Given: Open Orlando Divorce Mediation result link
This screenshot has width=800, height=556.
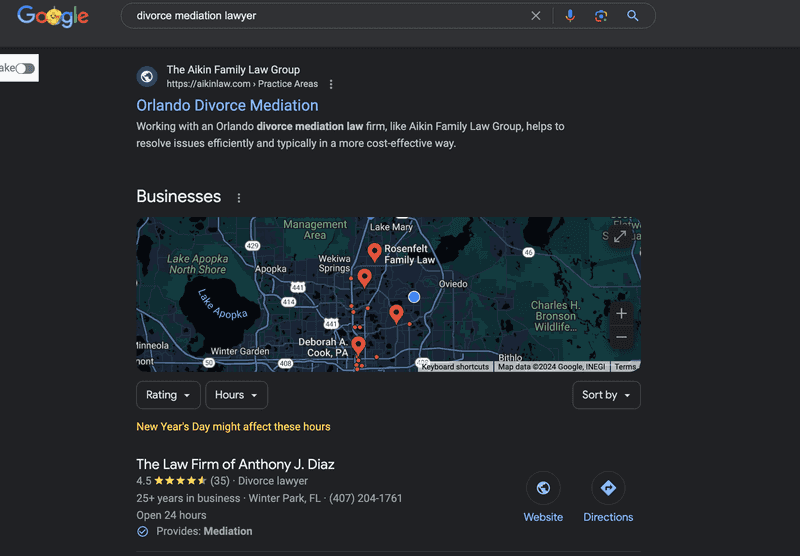Looking at the screenshot, I should [x=227, y=105].
